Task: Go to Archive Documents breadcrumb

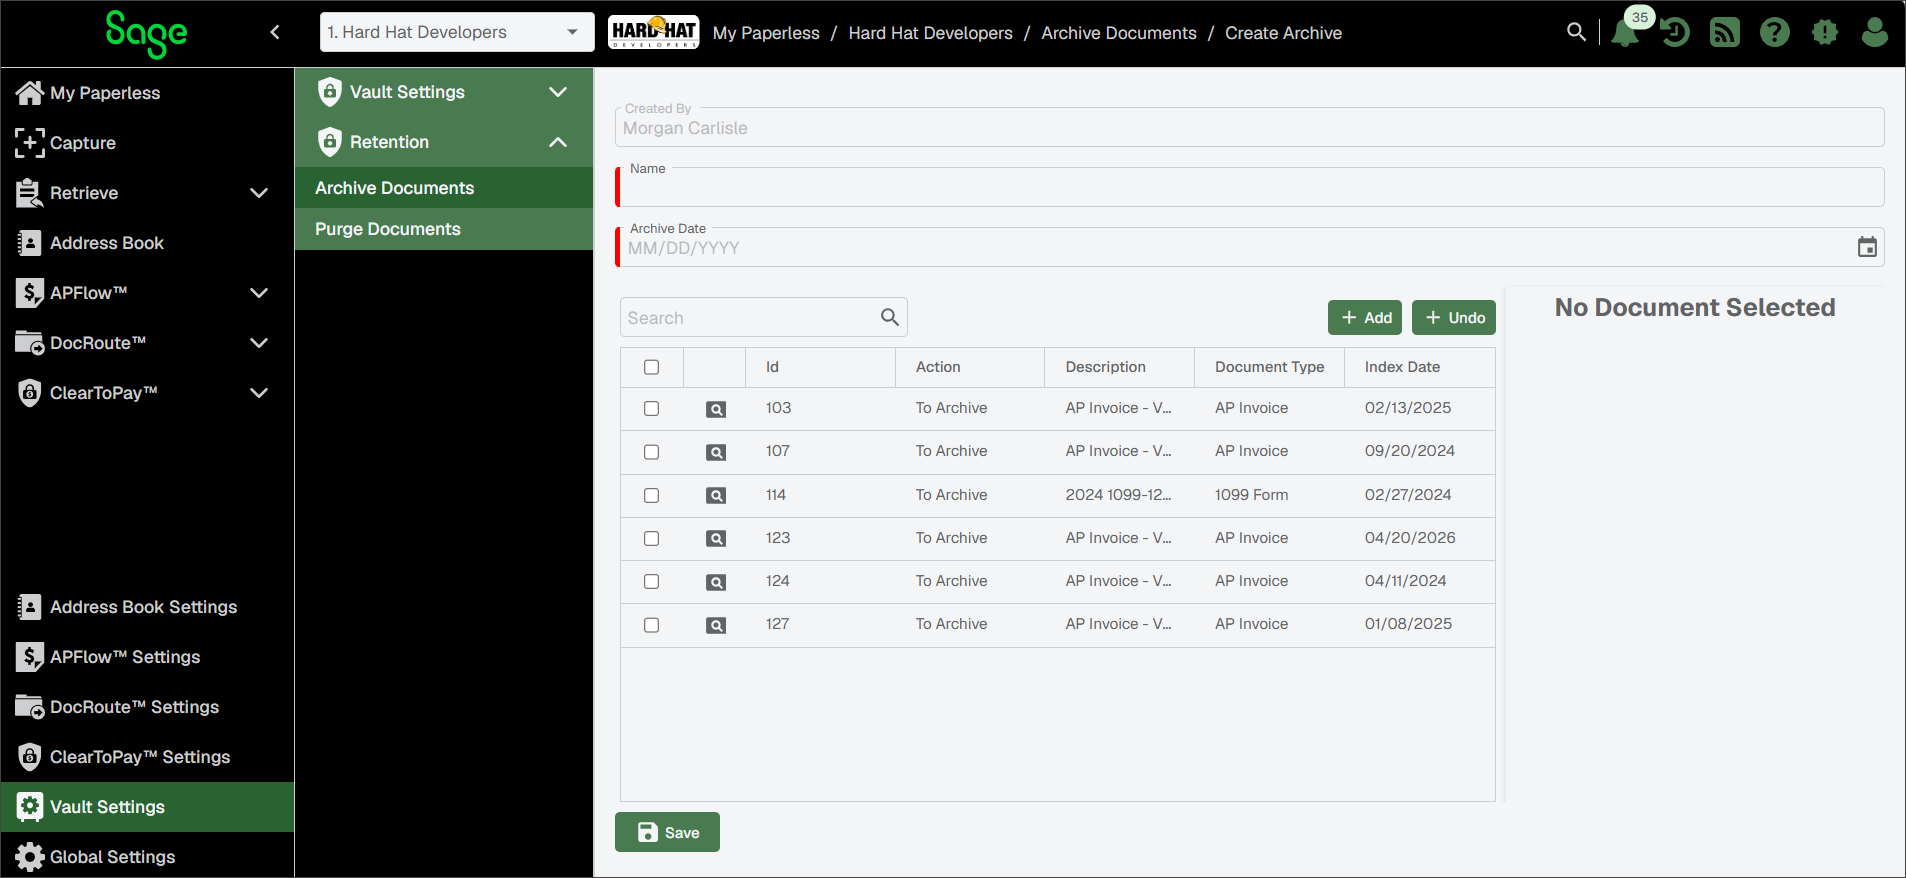Action: pos(1119,33)
